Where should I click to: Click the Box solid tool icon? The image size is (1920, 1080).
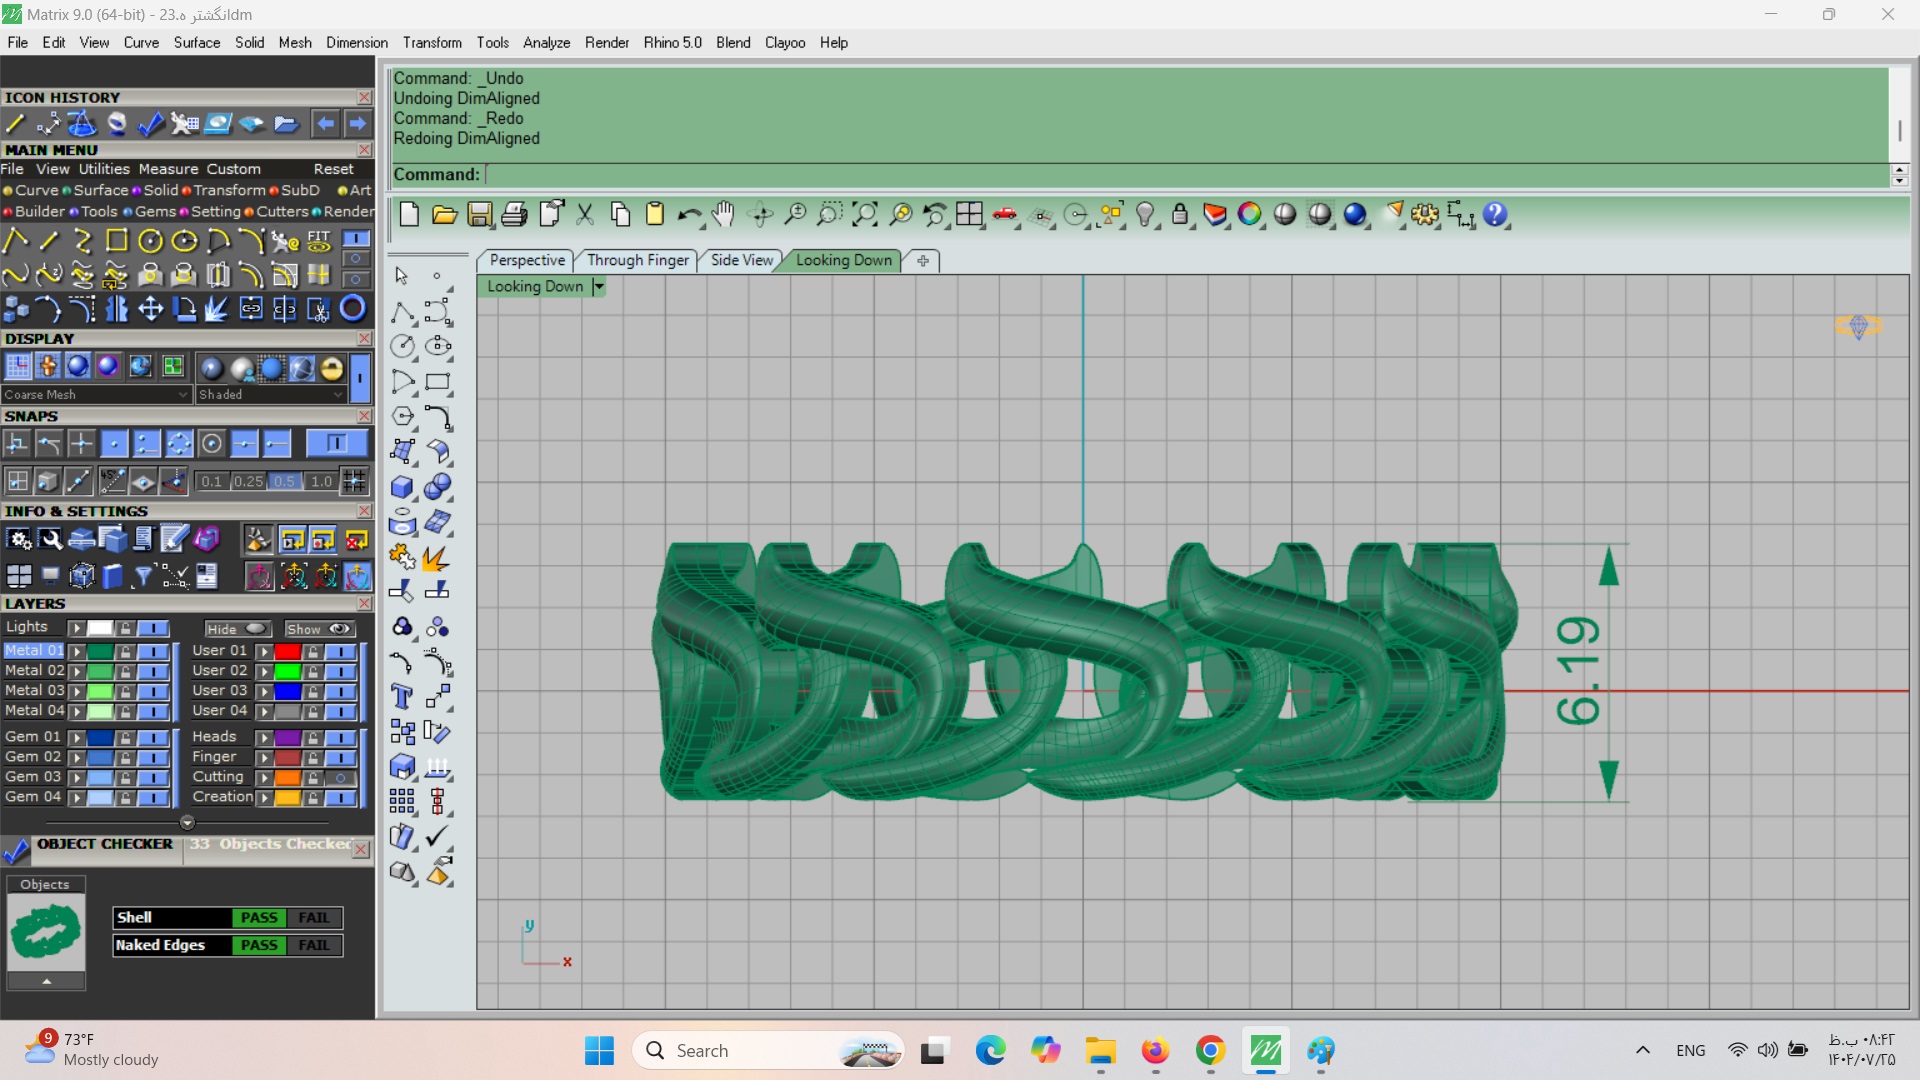402,487
